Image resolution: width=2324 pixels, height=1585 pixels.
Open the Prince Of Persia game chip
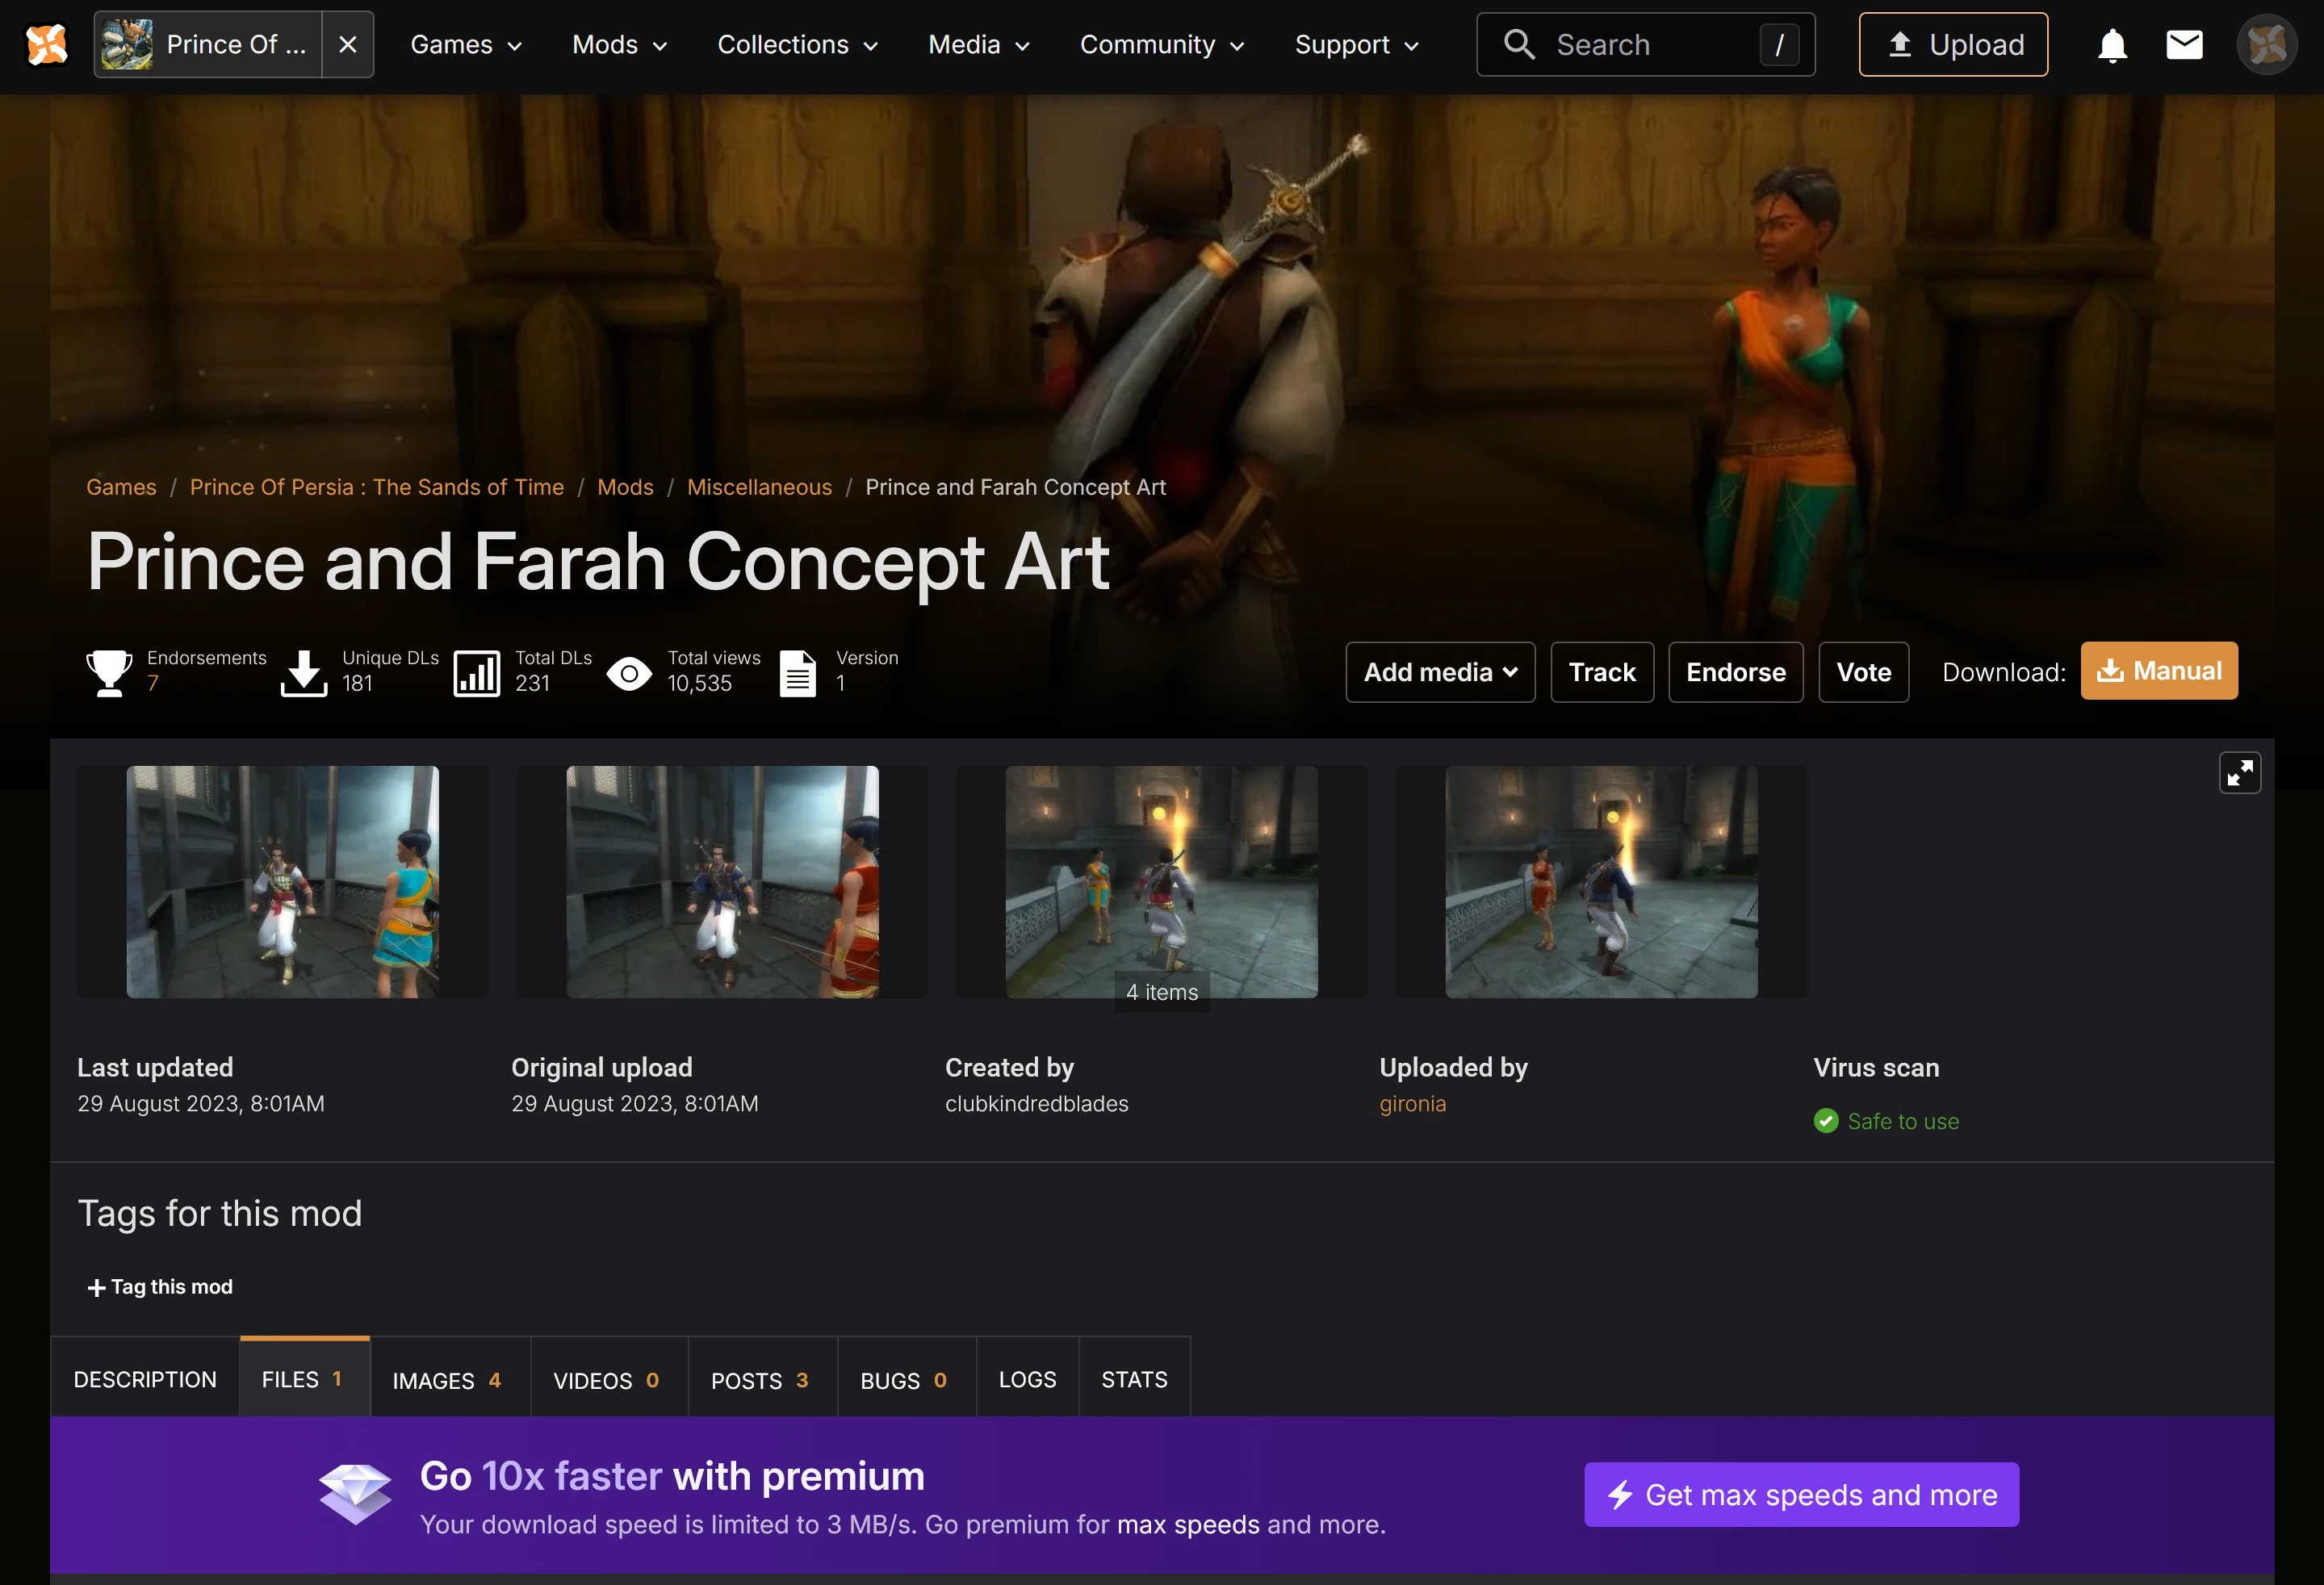[x=208, y=45]
